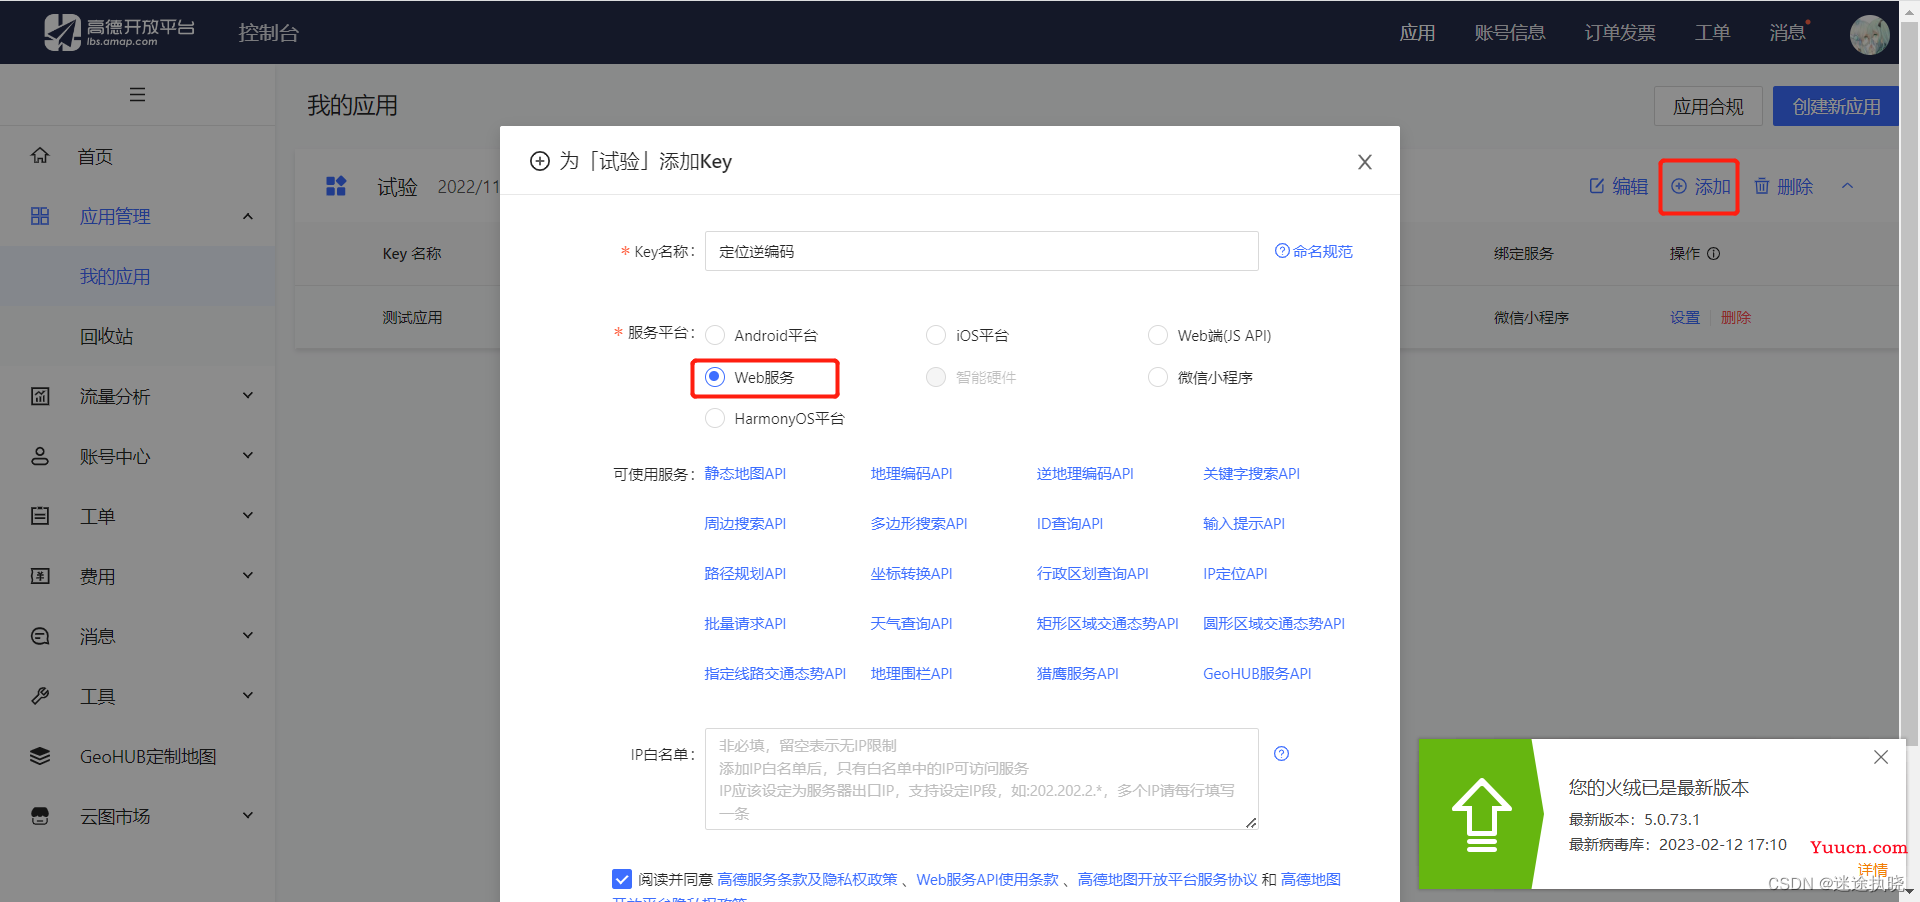
Task: Open the 天气查询API link
Action: coord(911,623)
